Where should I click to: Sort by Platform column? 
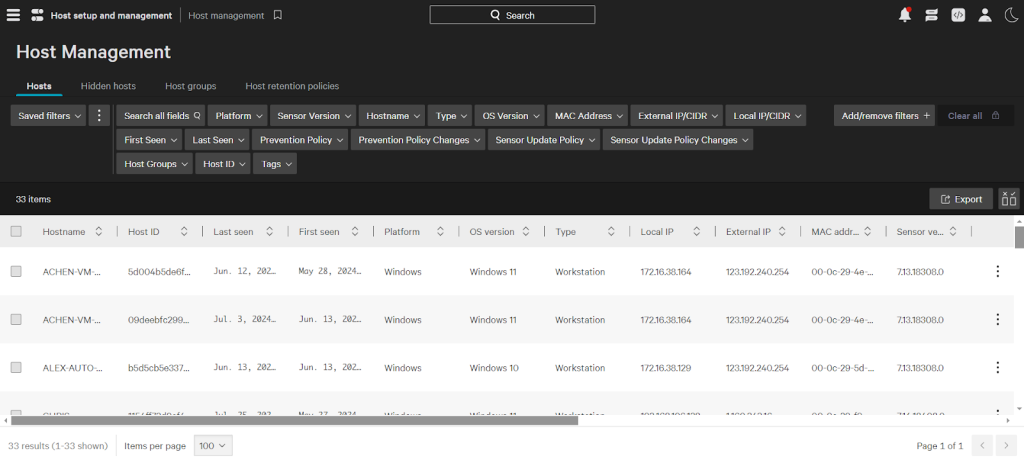[x=440, y=231]
